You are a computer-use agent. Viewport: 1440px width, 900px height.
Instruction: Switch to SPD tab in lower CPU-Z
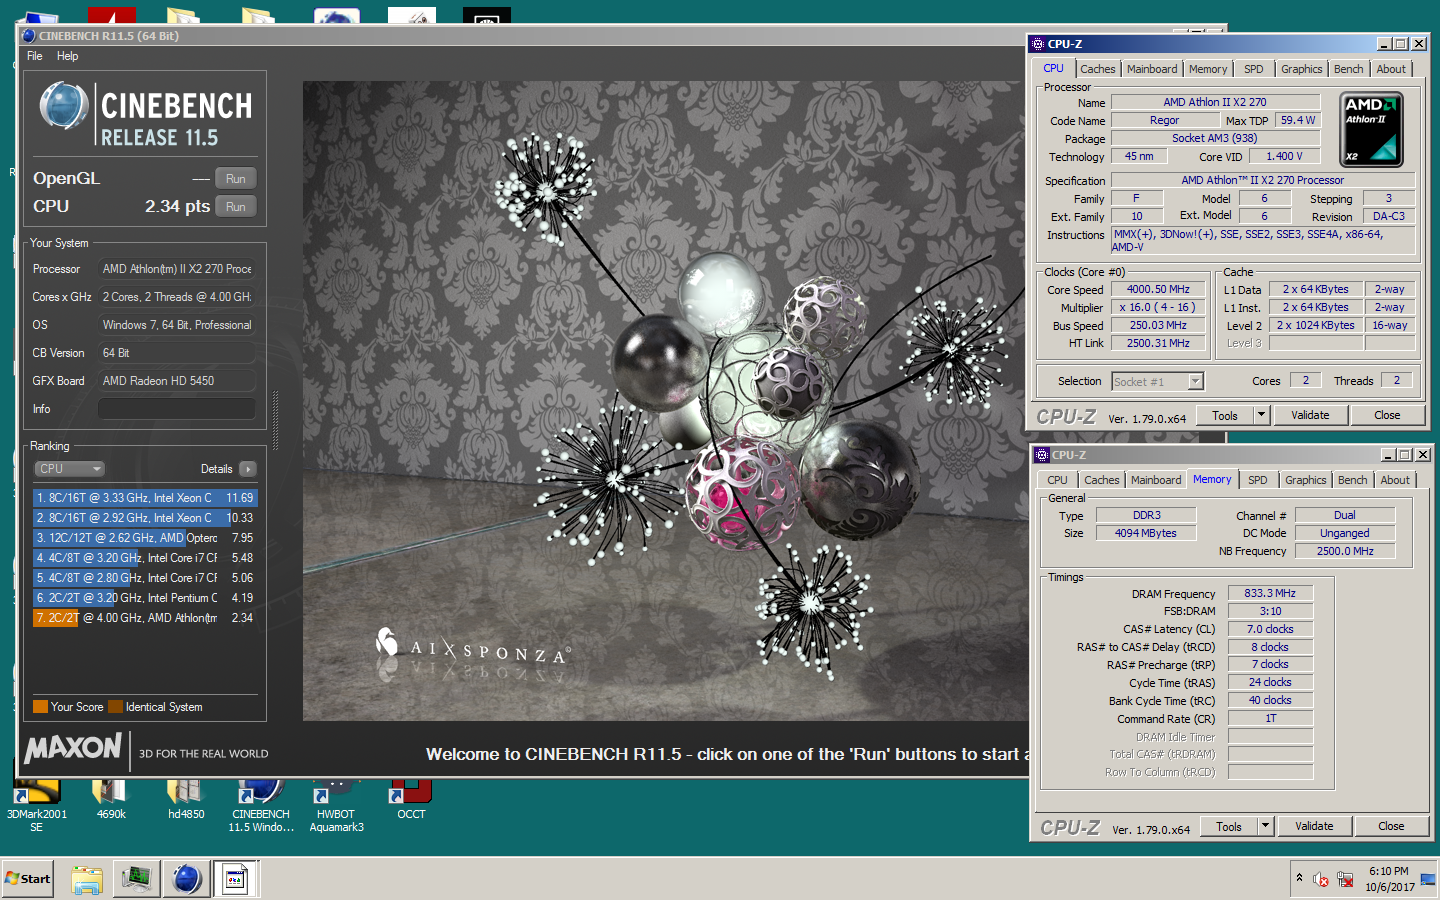(x=1258, y=480)
